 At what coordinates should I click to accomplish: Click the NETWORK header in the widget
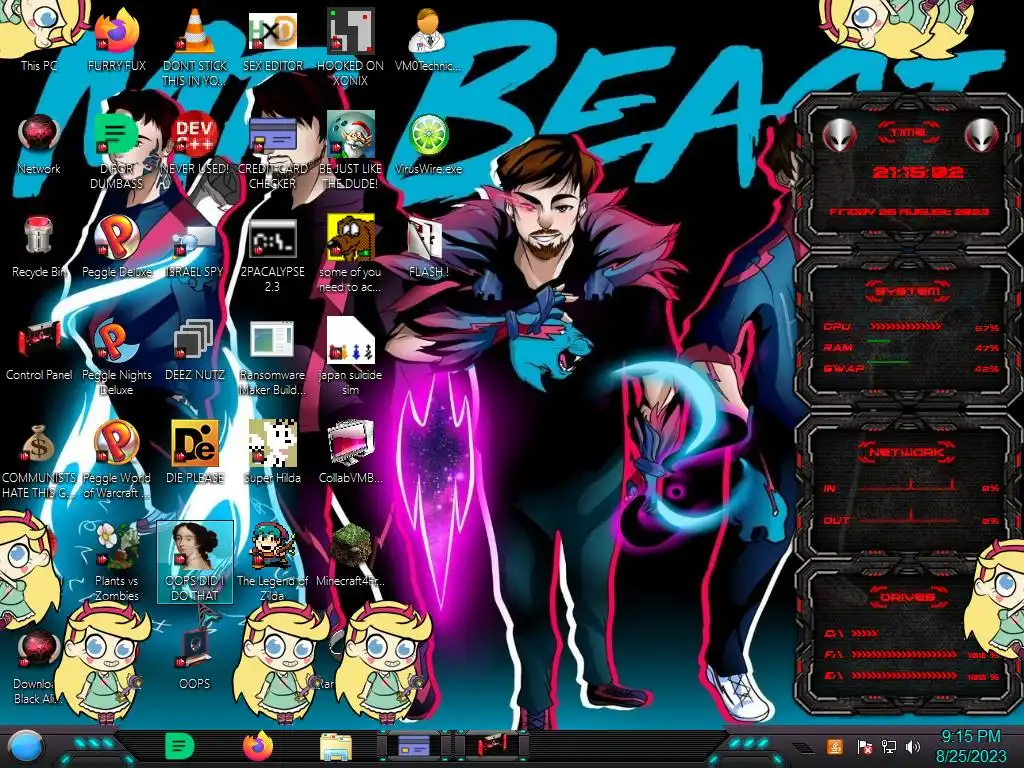tap(907, 451)
